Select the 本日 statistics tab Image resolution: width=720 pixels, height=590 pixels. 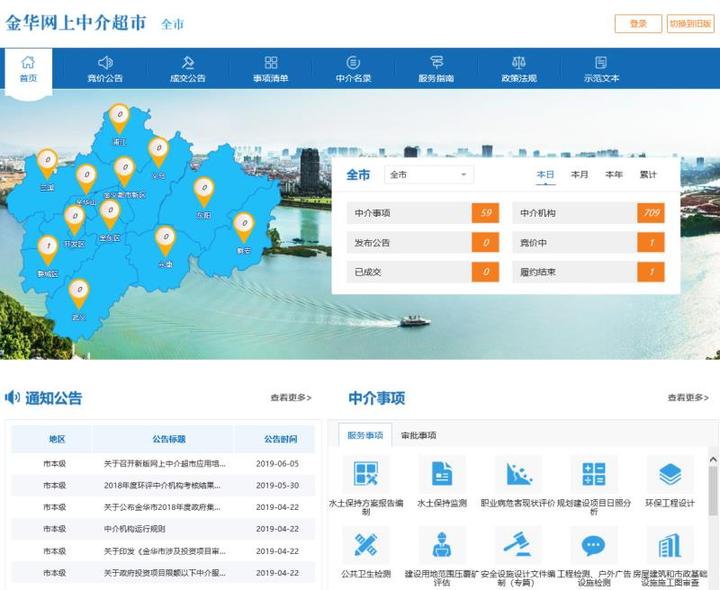click(x=546, y=175)
